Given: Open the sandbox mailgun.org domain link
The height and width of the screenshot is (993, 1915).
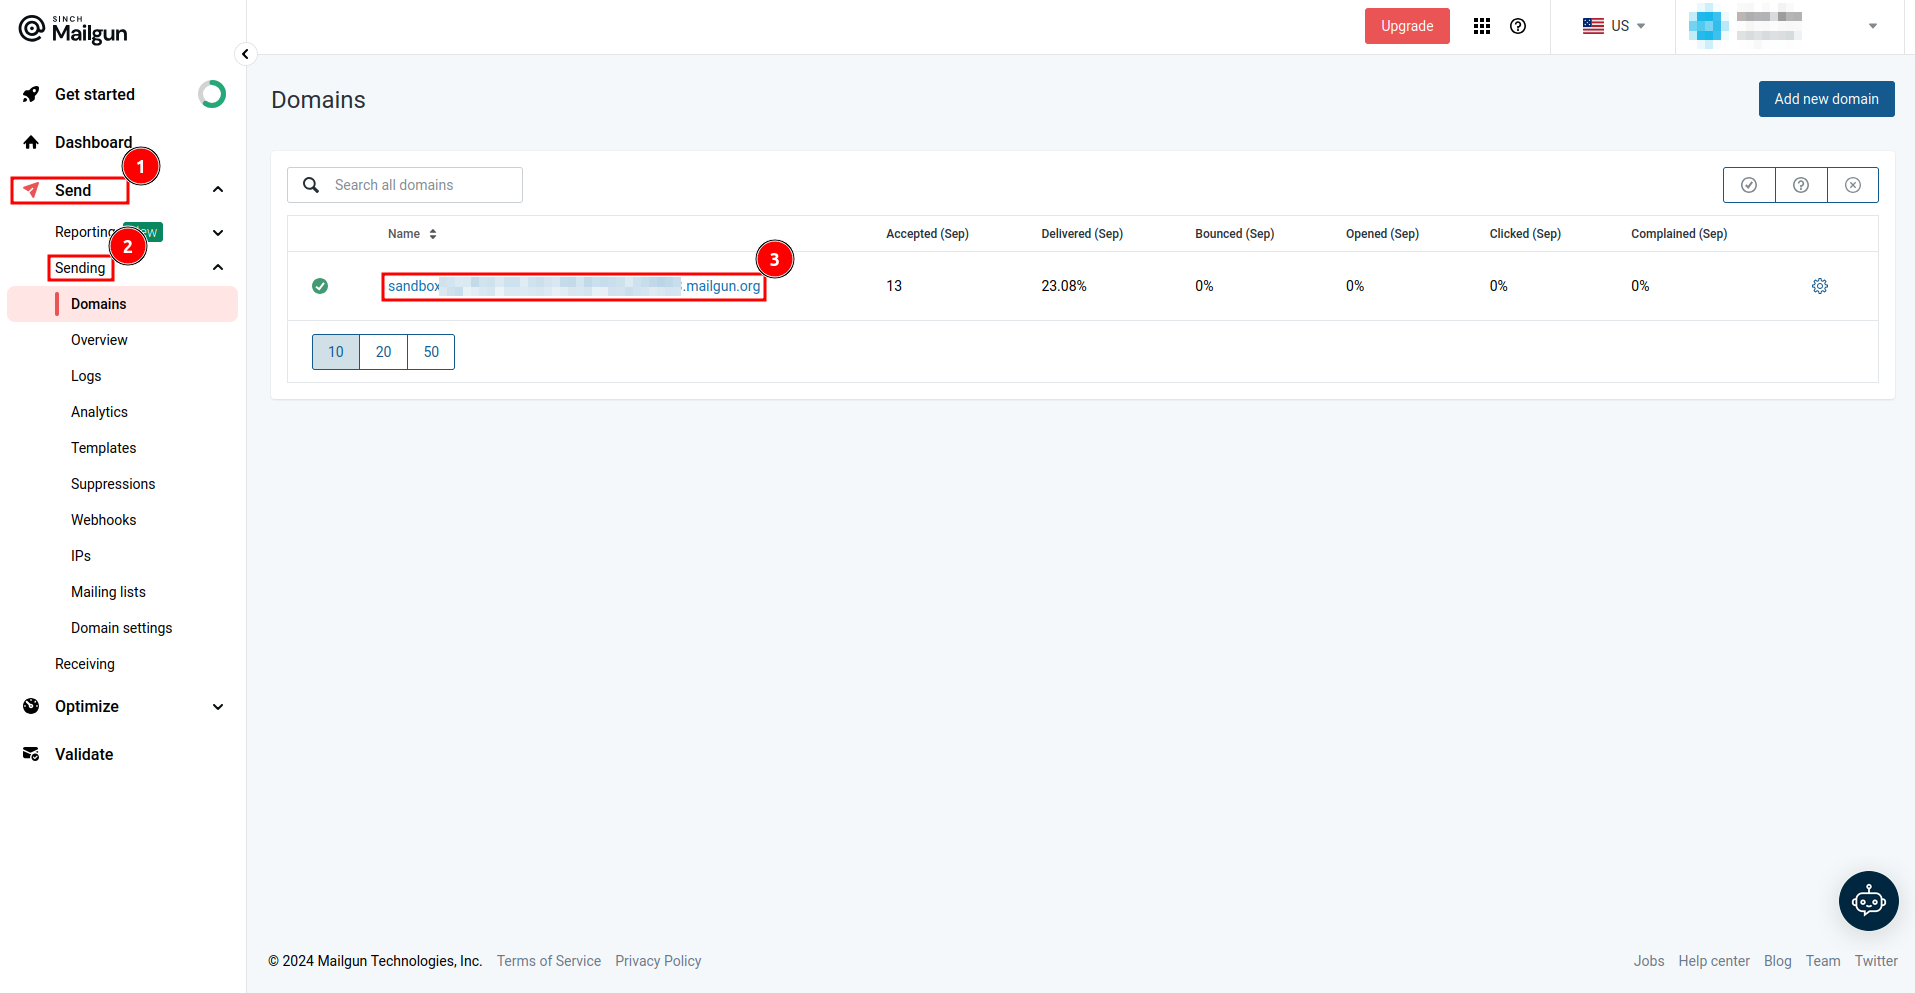Looking at the screenshot, I should pos(574,286).
